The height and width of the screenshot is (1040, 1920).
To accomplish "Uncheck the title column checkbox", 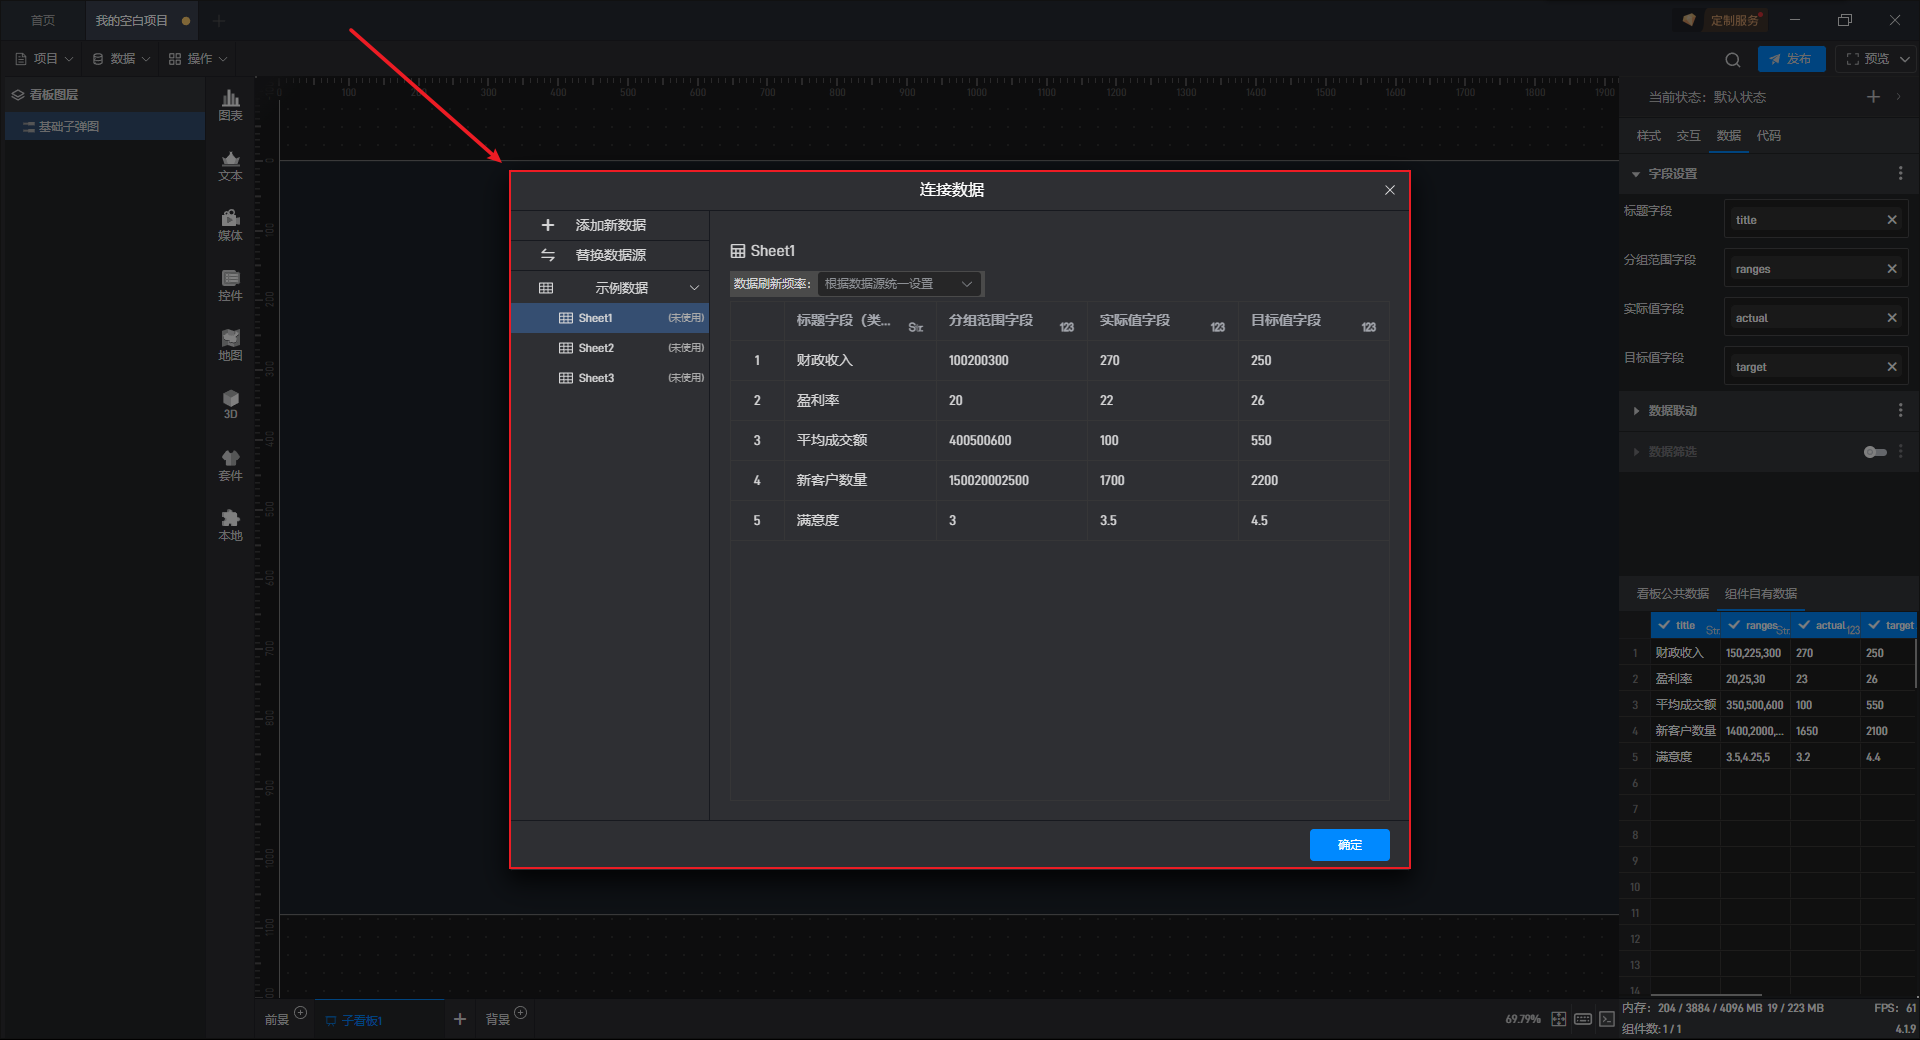I will coord(1664,625).
